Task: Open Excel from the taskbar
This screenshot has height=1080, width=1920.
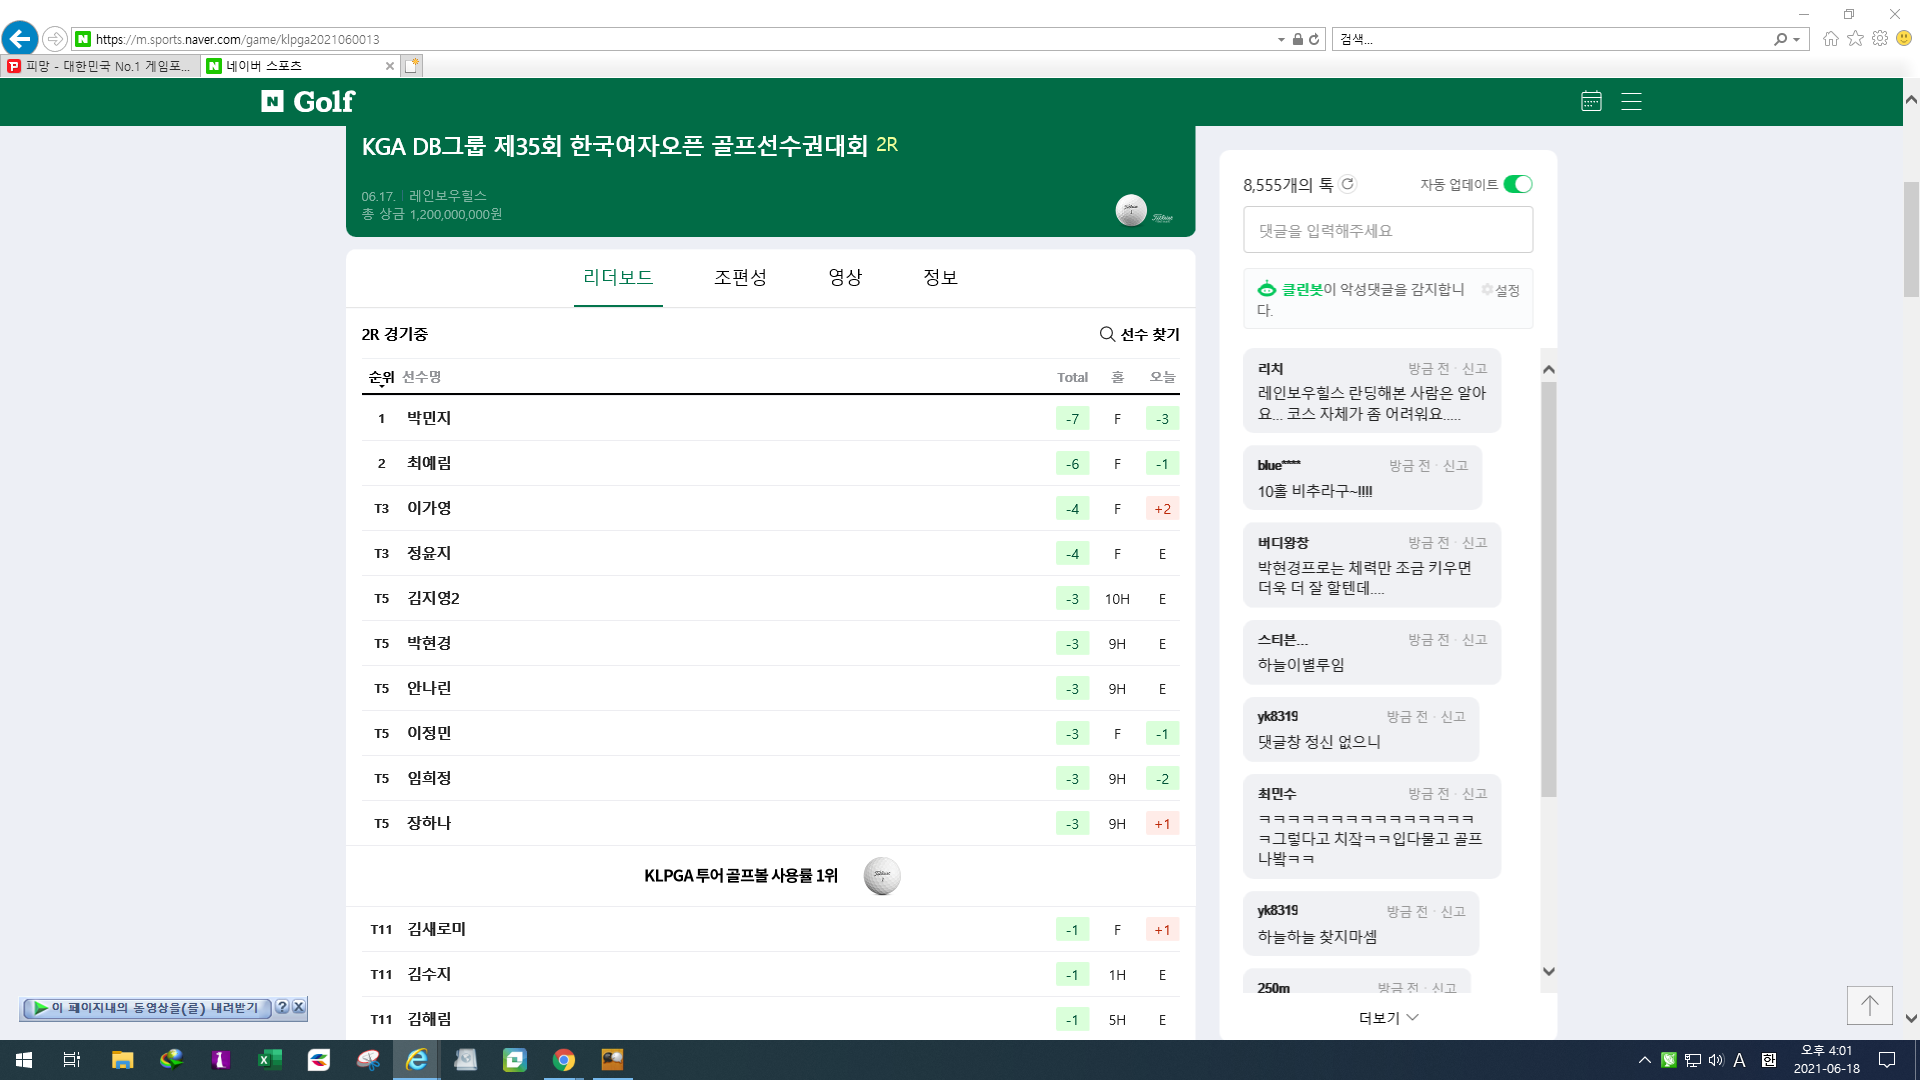Action: 269,1060
